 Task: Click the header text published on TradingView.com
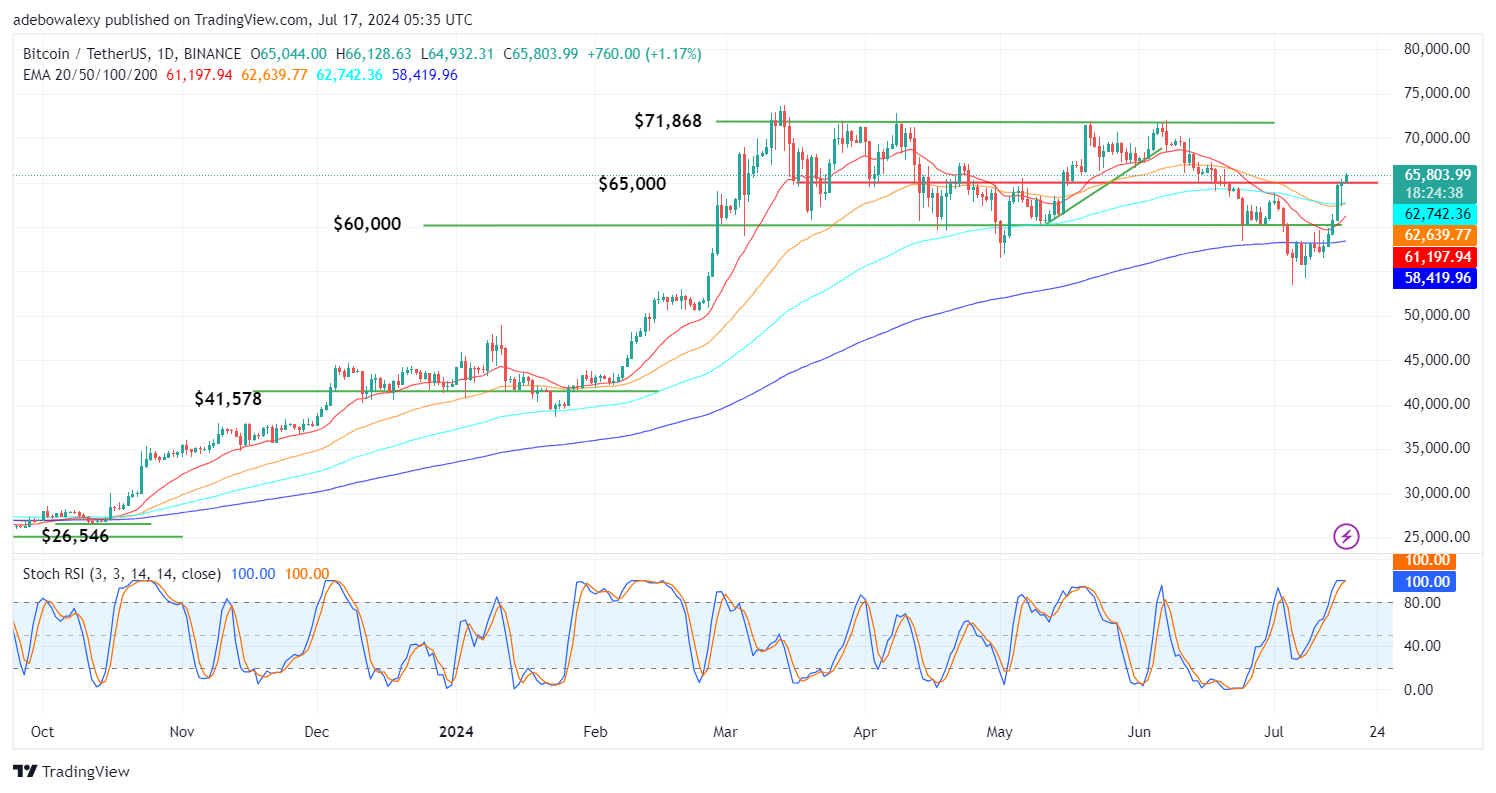(211, 19)
